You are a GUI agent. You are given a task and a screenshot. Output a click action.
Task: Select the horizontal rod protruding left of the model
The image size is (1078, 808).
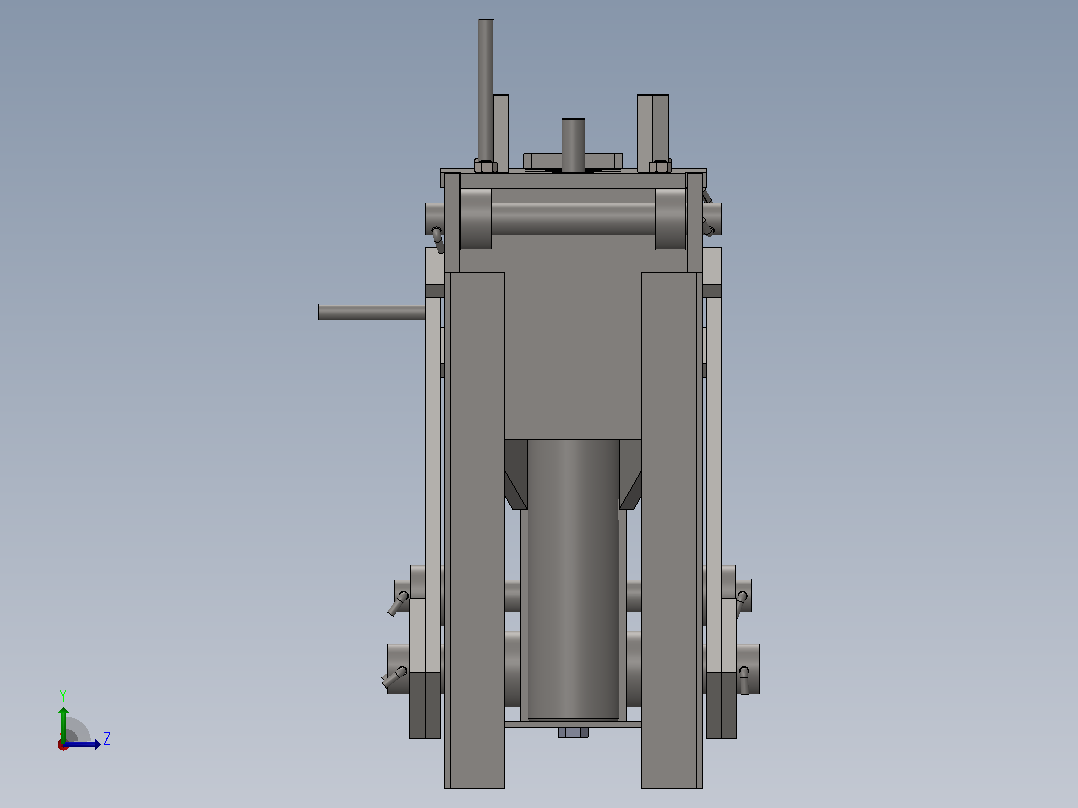[x=372, y=312]
